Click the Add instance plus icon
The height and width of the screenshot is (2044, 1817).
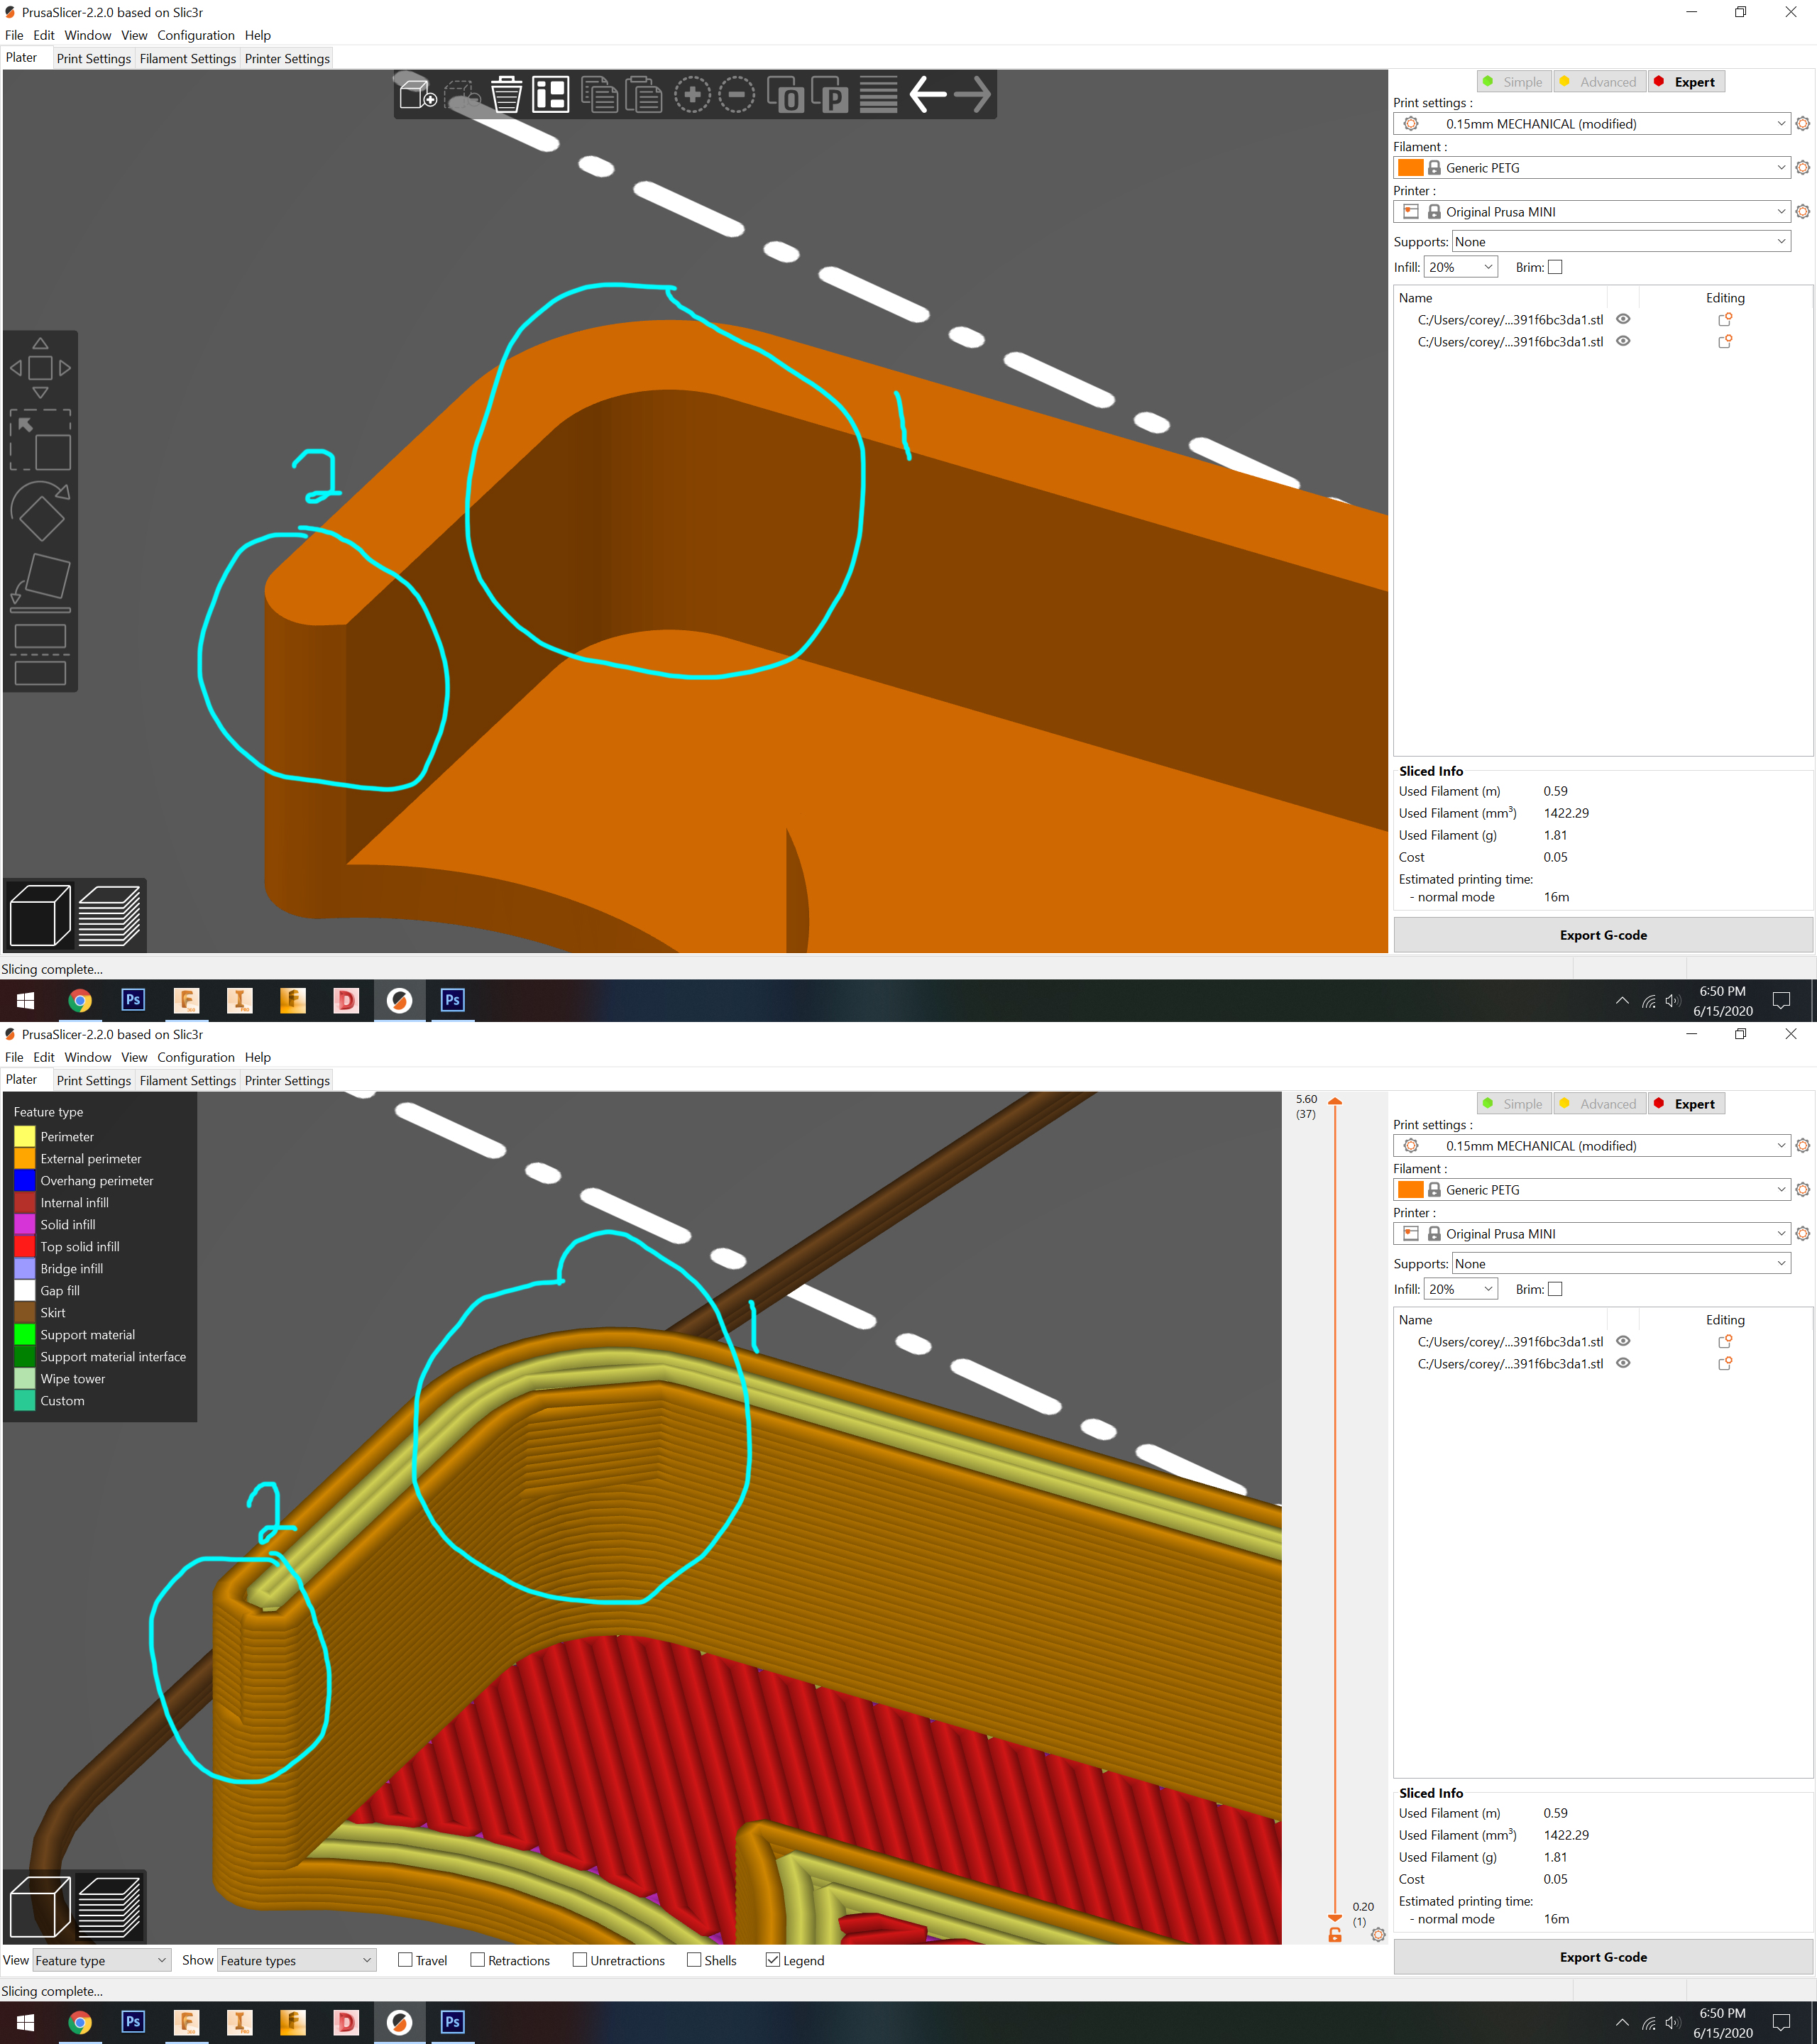pos(692,95)
